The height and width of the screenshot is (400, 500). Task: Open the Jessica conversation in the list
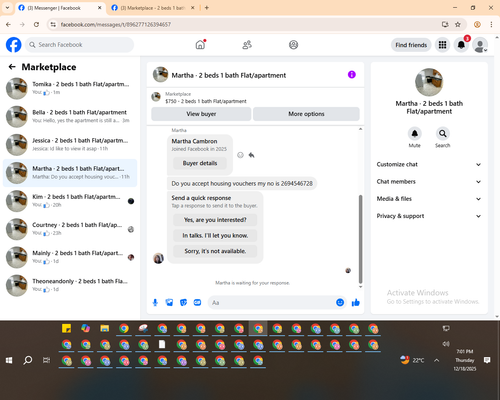click(x=70, y=145)
